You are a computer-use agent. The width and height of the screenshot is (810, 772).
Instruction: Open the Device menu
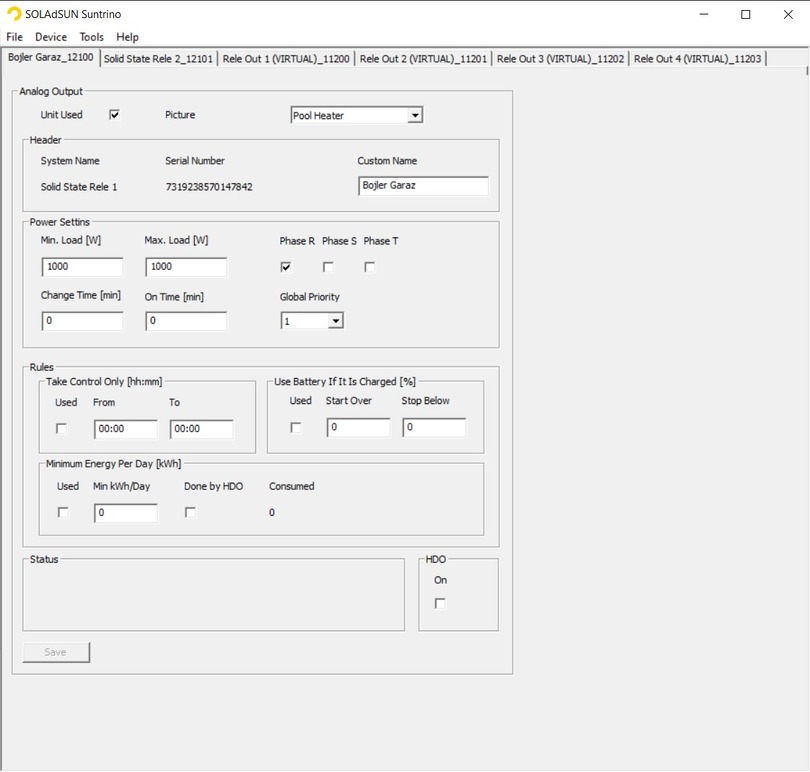pyautogui.click(x=51, y=37)
